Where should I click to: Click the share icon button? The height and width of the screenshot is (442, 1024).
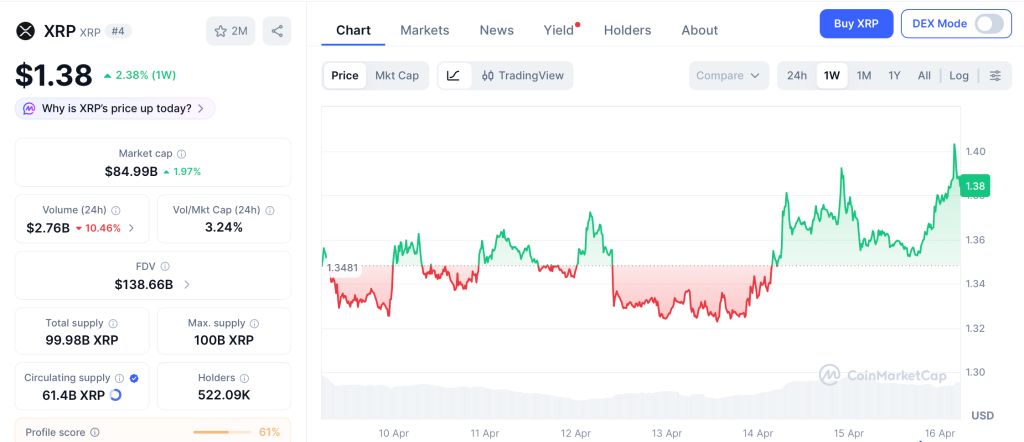[277, 31]
